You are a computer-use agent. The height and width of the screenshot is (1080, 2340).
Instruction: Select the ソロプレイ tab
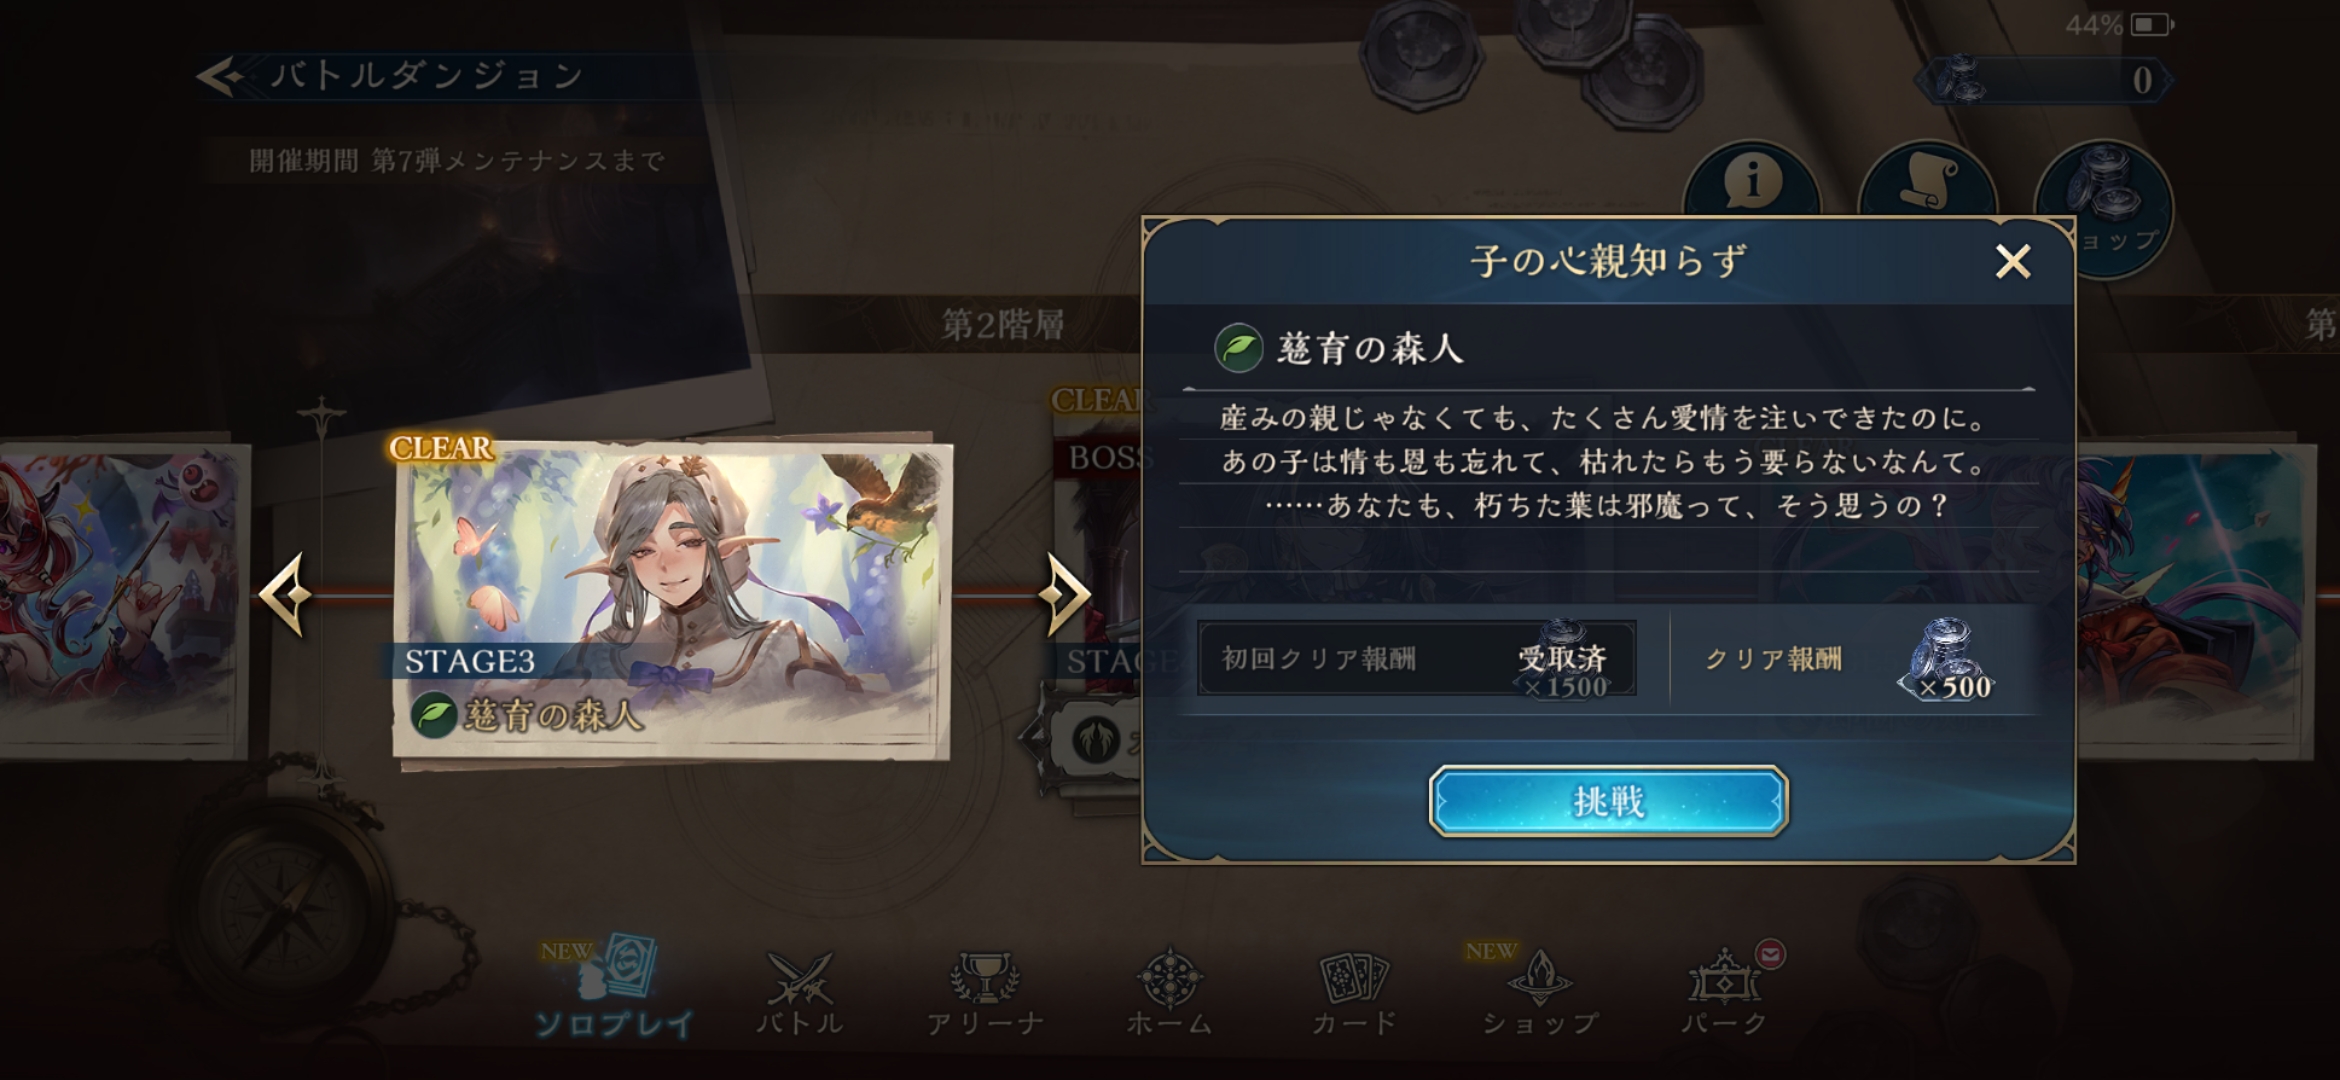click(x=613, y=988)
